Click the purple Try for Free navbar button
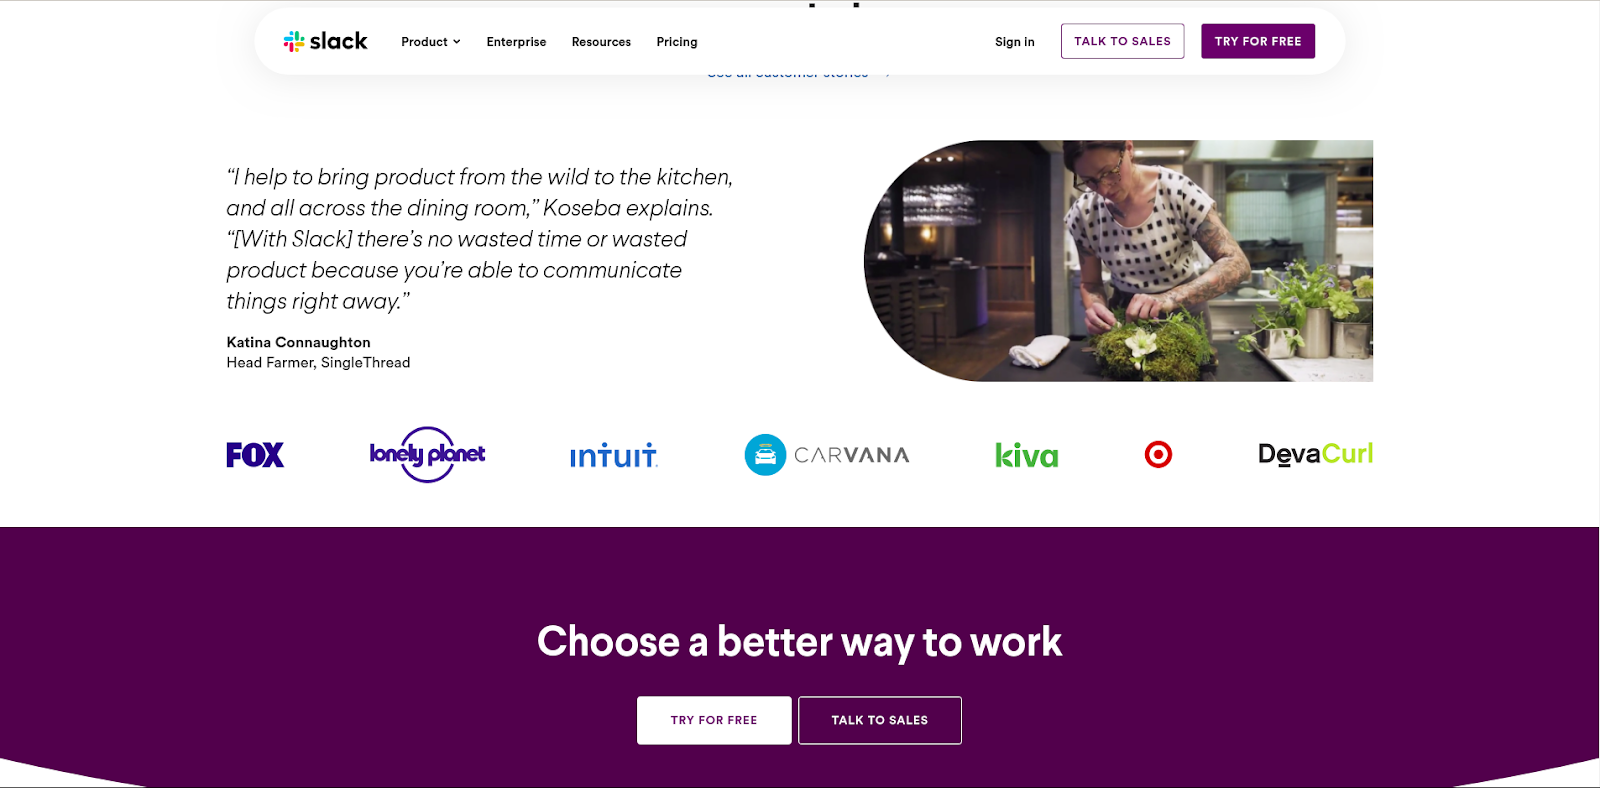 1258,41
